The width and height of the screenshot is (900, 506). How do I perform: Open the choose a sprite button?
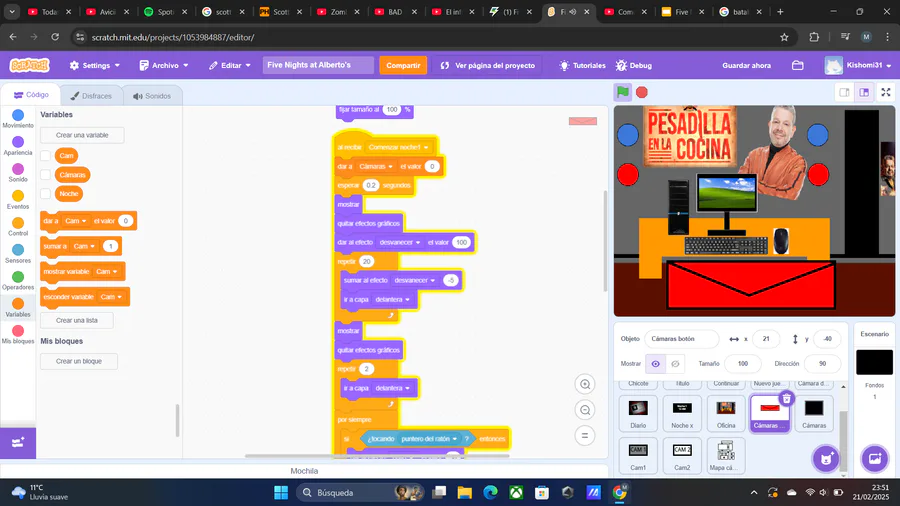click(x=826, y=458)
